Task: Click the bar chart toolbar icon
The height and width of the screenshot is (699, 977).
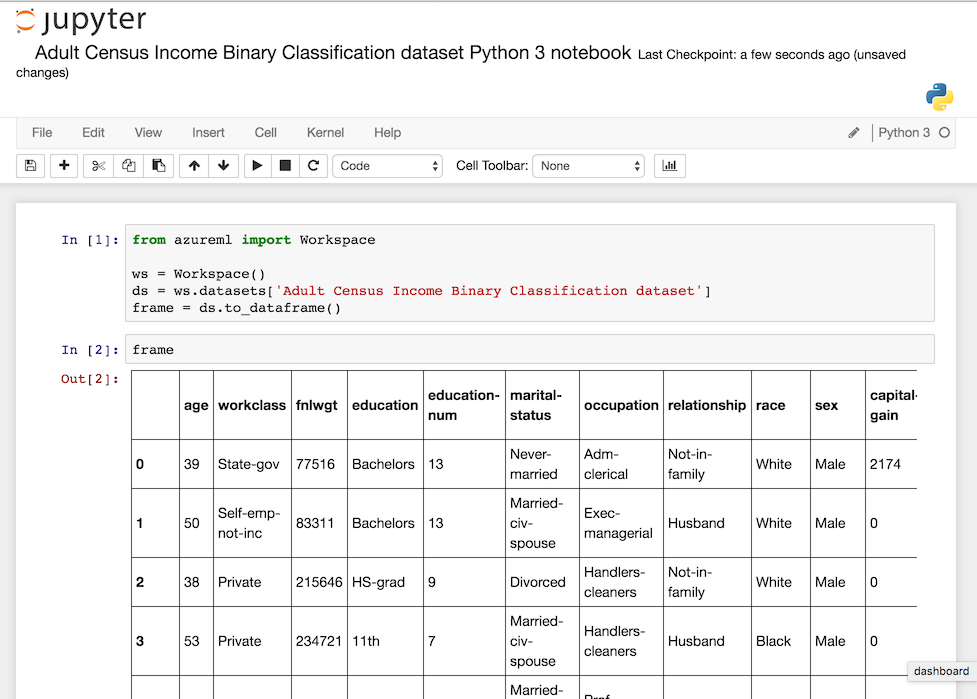Action: (670, 166)
